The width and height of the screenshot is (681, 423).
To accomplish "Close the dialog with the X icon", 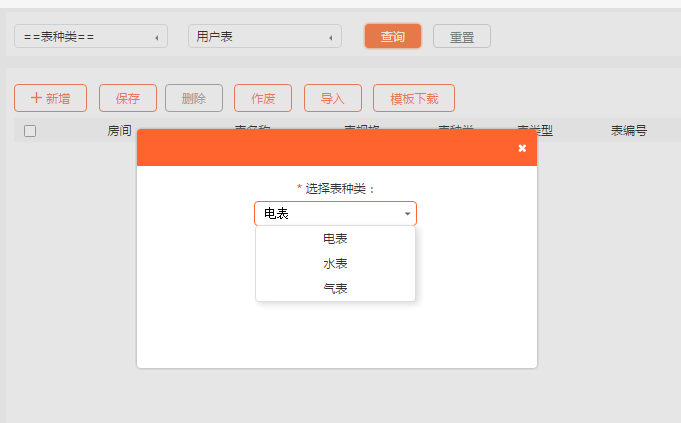I will [x=522, y=148].
